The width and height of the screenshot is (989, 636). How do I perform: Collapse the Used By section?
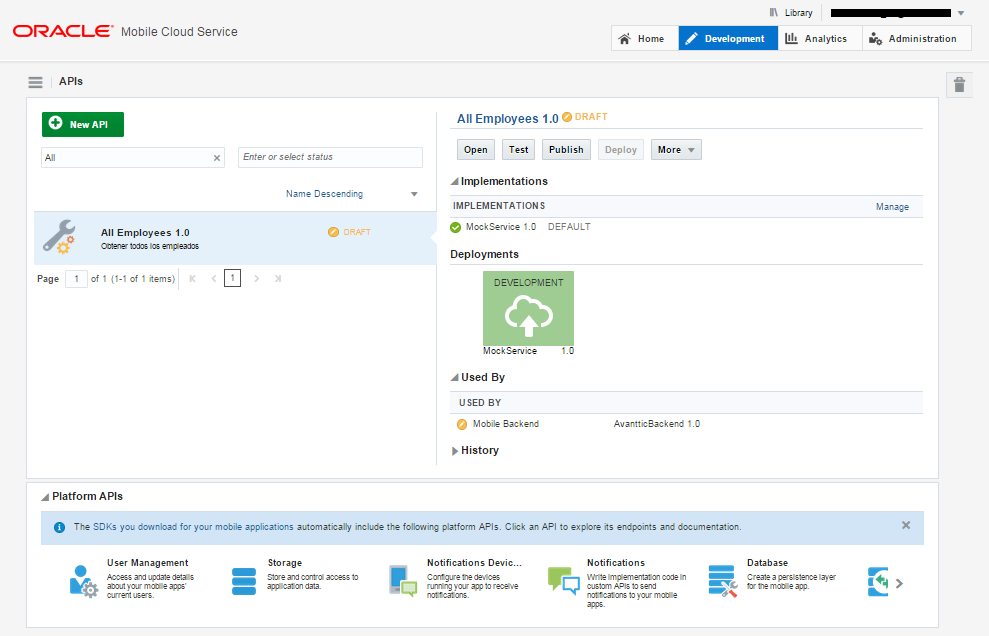click(454, 377)
